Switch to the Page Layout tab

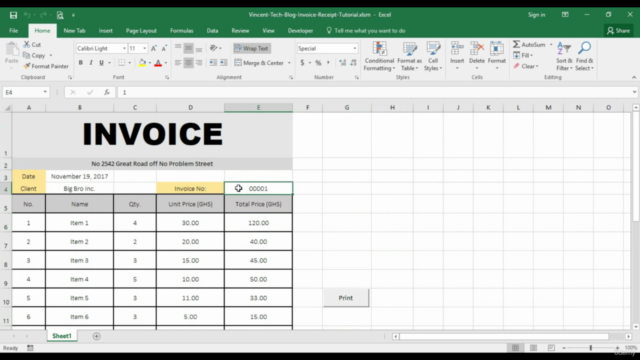coord(141,31)
